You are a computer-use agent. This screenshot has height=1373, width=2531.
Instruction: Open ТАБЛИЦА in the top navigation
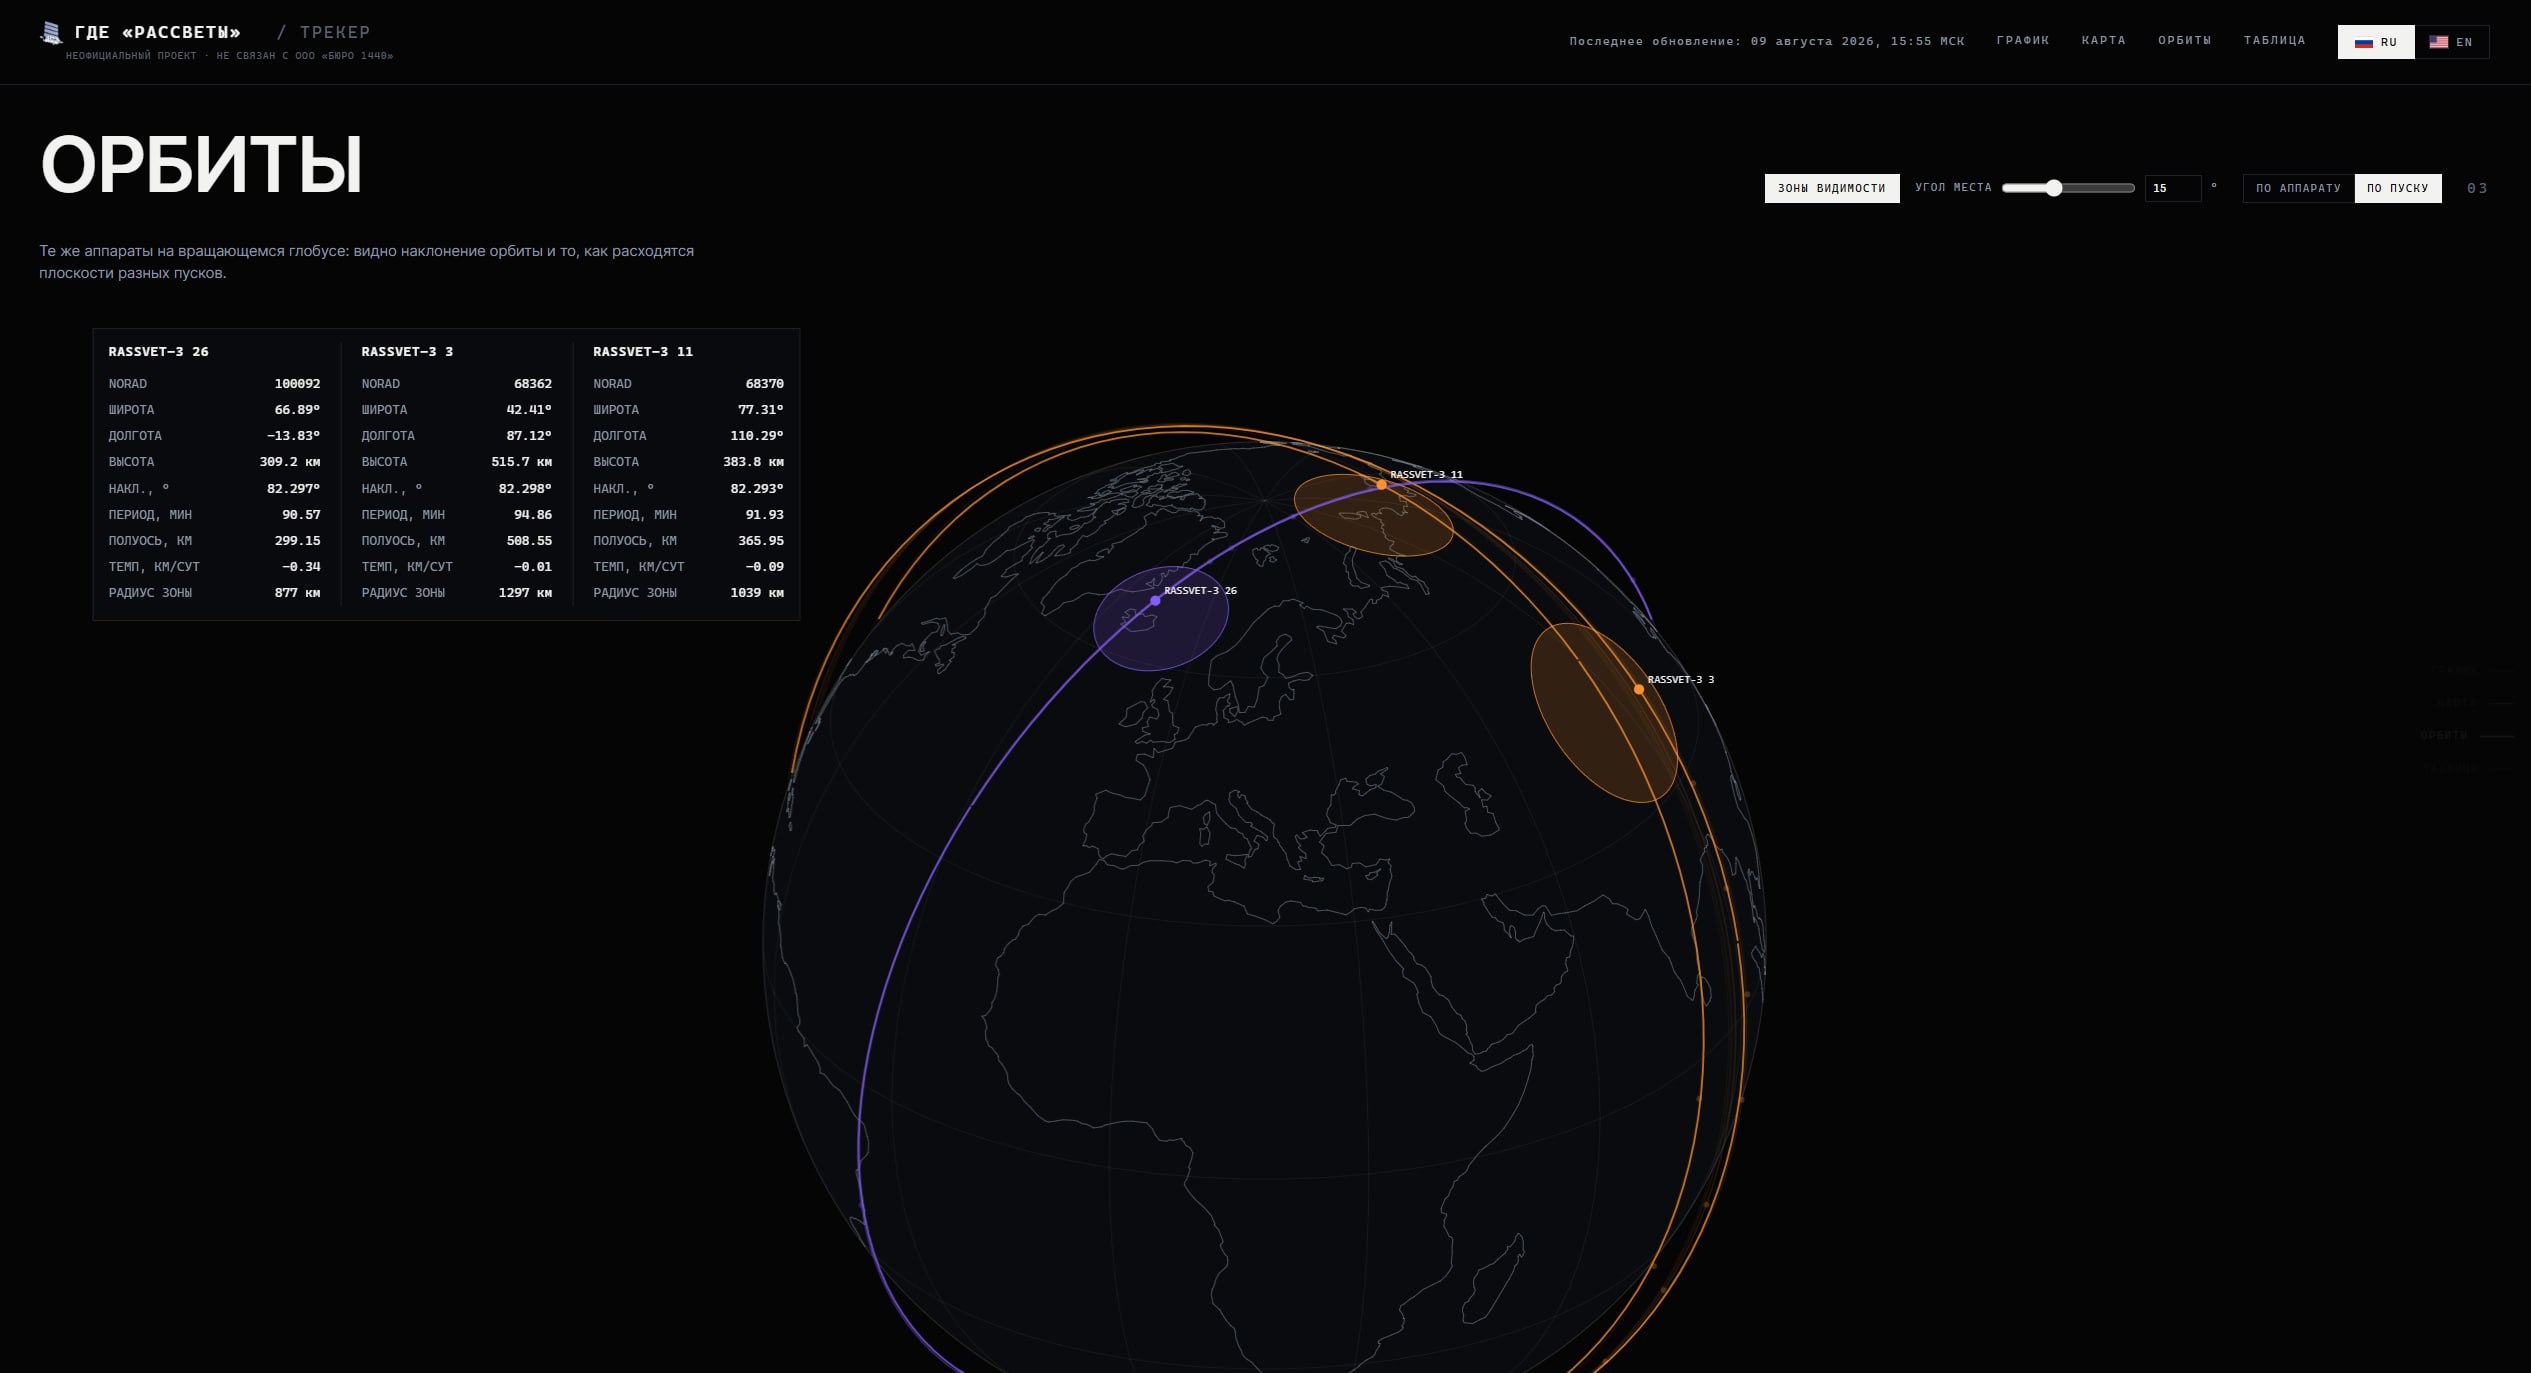pos(2275,41)
